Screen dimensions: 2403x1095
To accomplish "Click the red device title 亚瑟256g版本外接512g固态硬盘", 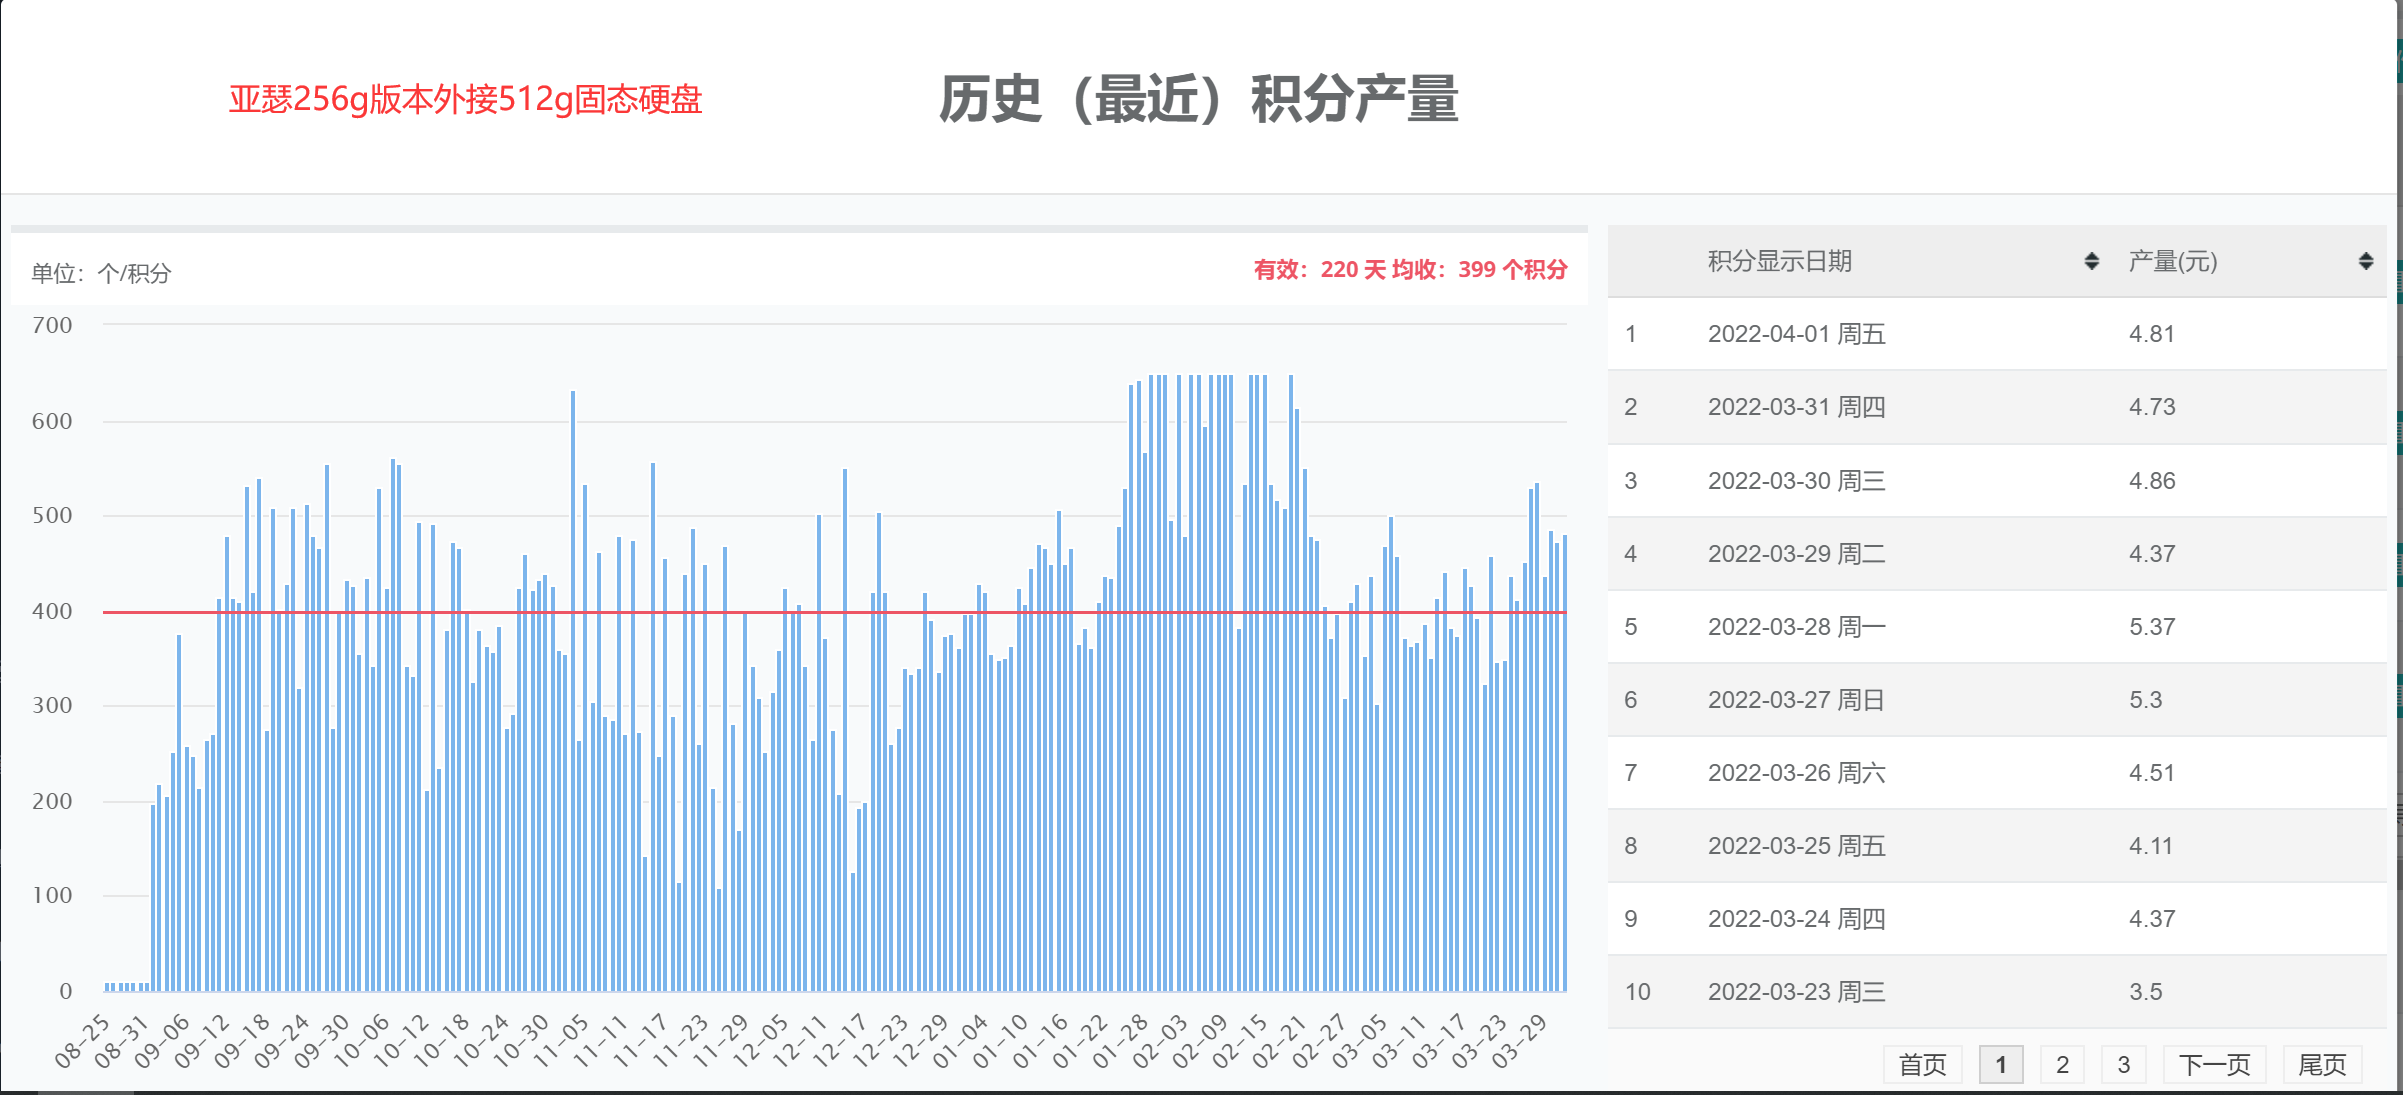I will click(466, 99).
